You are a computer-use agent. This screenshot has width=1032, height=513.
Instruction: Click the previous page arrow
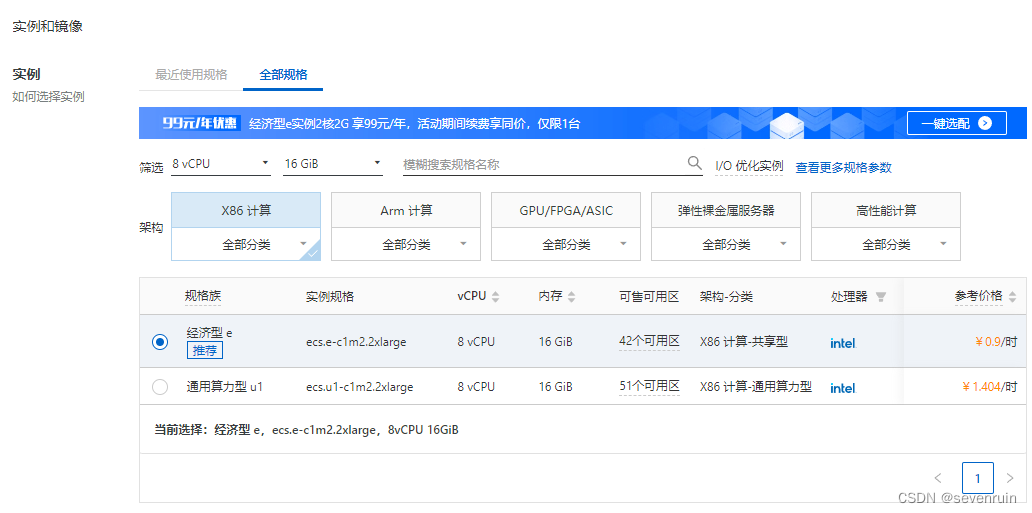click(x=938, y=478)
